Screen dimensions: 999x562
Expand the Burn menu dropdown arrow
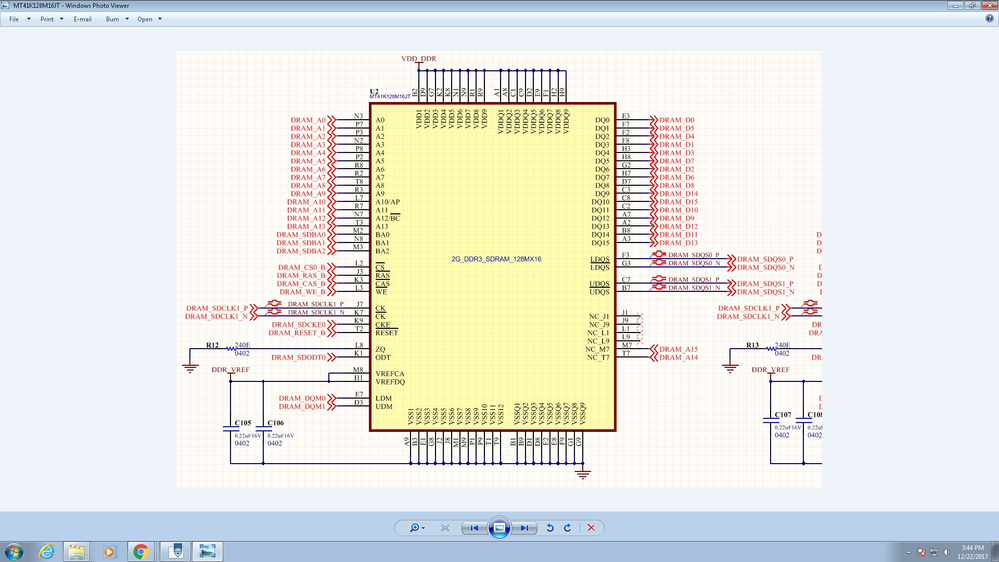click(127, 19)
